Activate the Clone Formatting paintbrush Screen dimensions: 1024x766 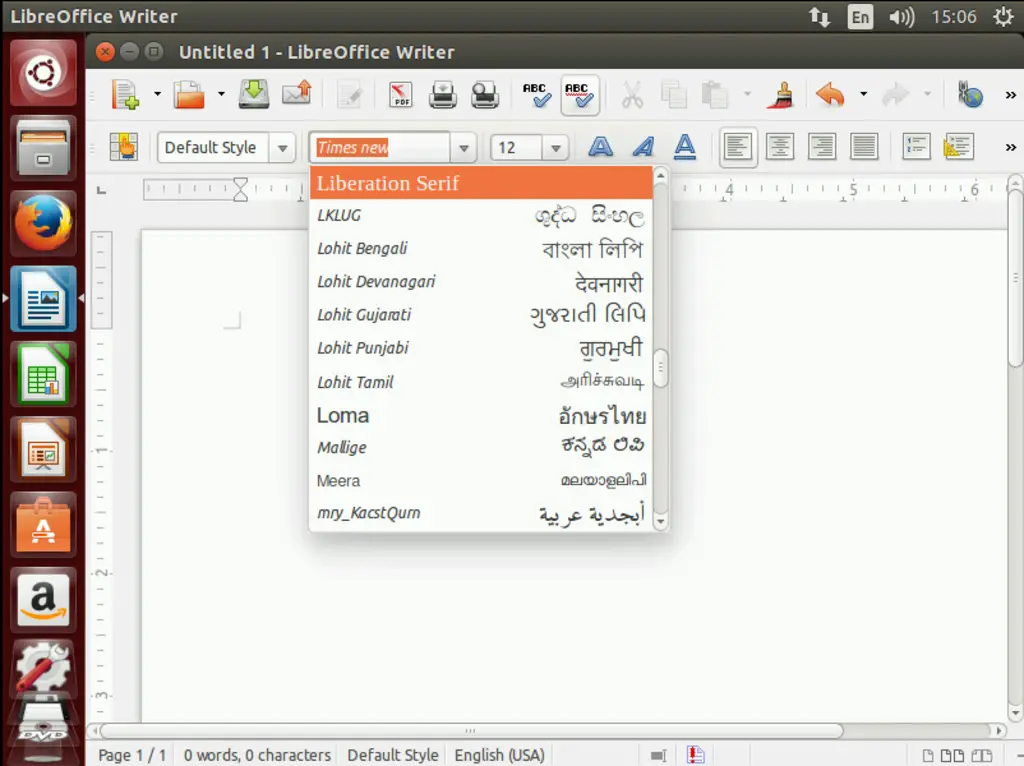point(780,95)
